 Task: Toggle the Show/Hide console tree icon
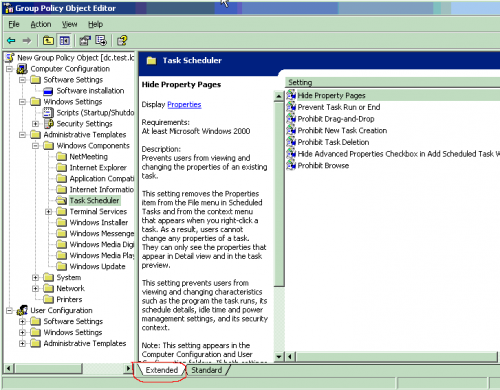coord(65,41)
